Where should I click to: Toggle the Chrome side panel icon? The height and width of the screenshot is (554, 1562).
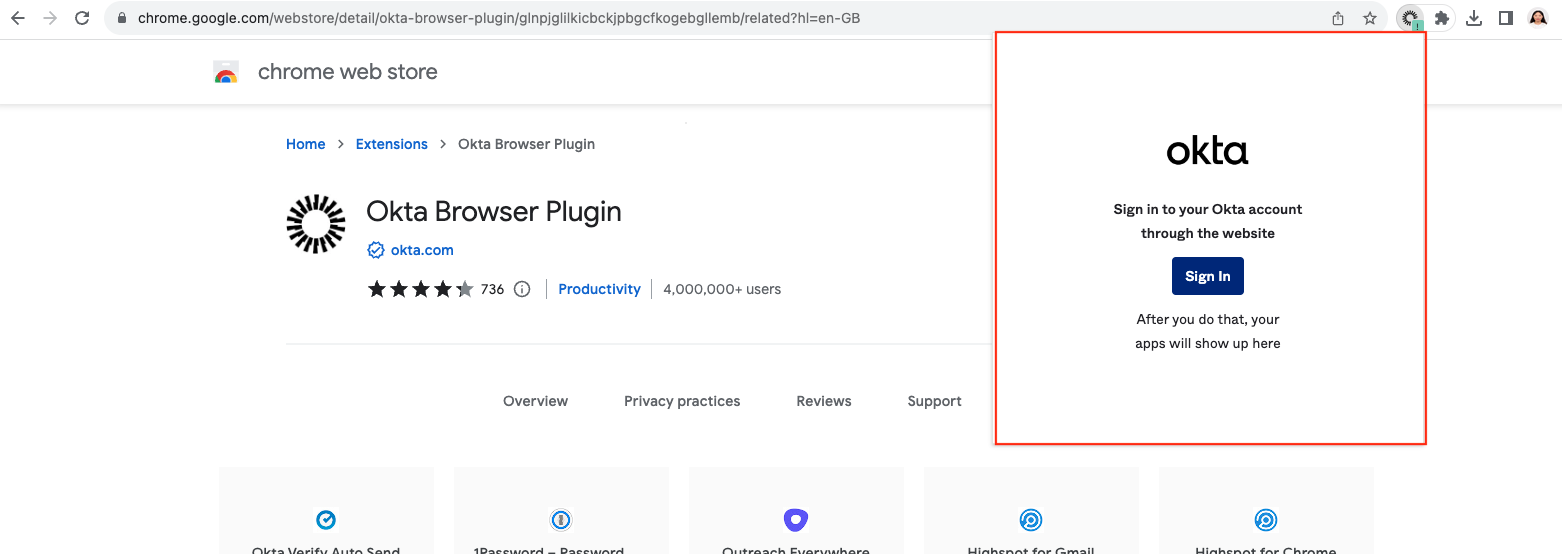[x=1505, y=18]
